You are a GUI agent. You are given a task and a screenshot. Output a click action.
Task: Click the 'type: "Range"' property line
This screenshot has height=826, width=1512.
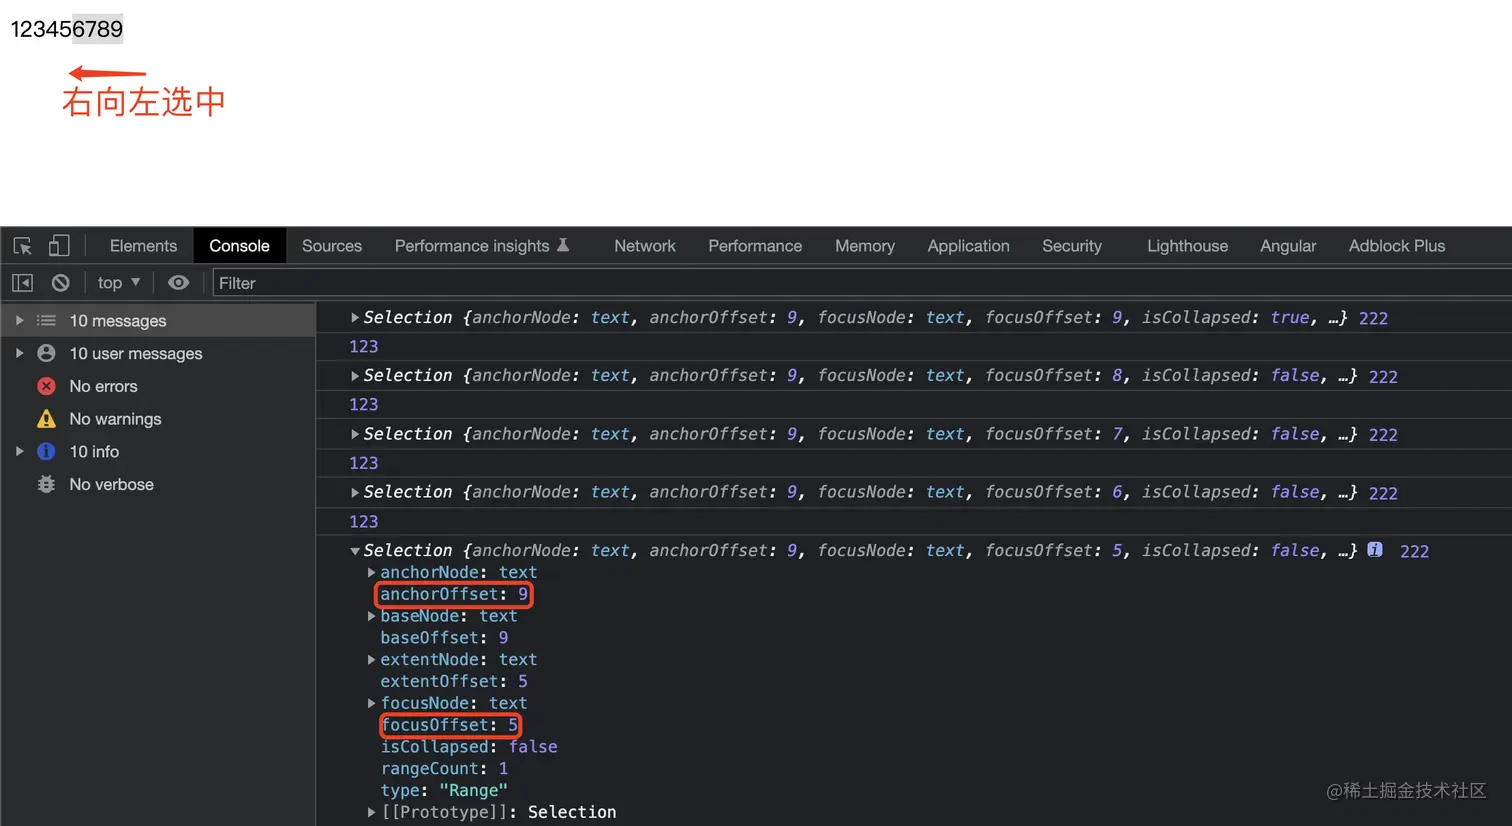pos(444,791)
